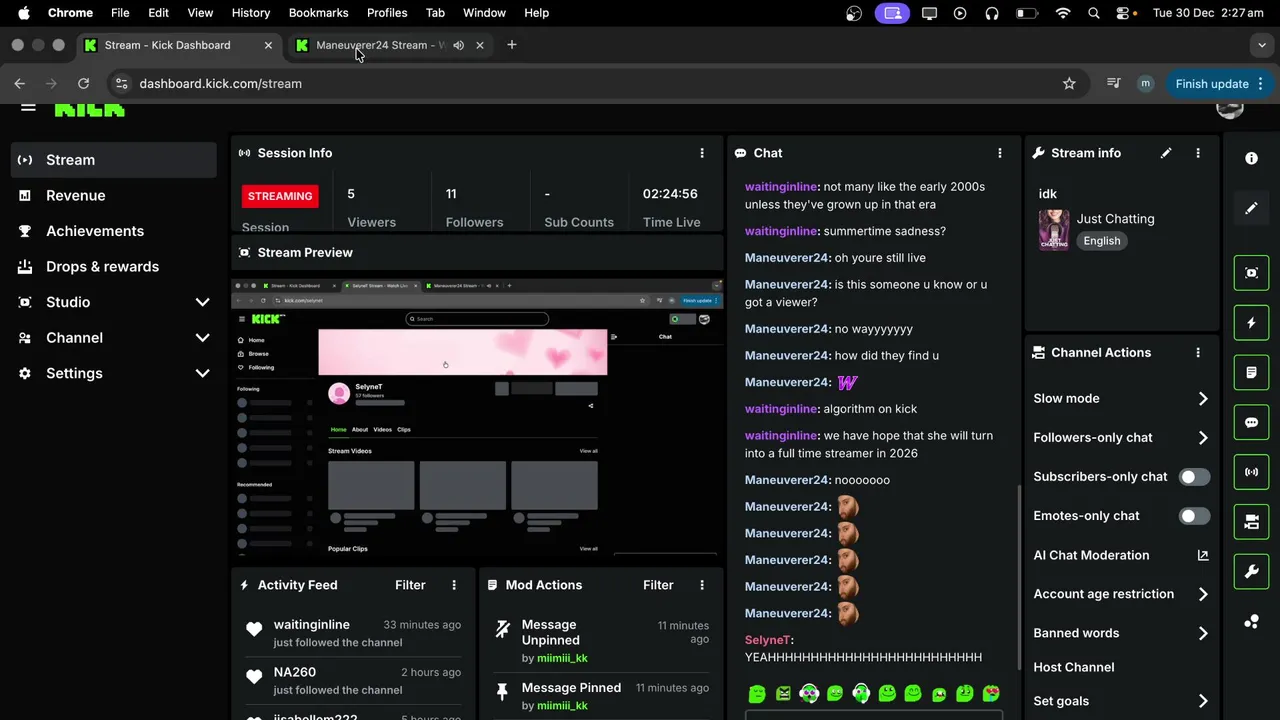Focus the address bar URL
The image size is (1280, 720).
coord(221,84)
